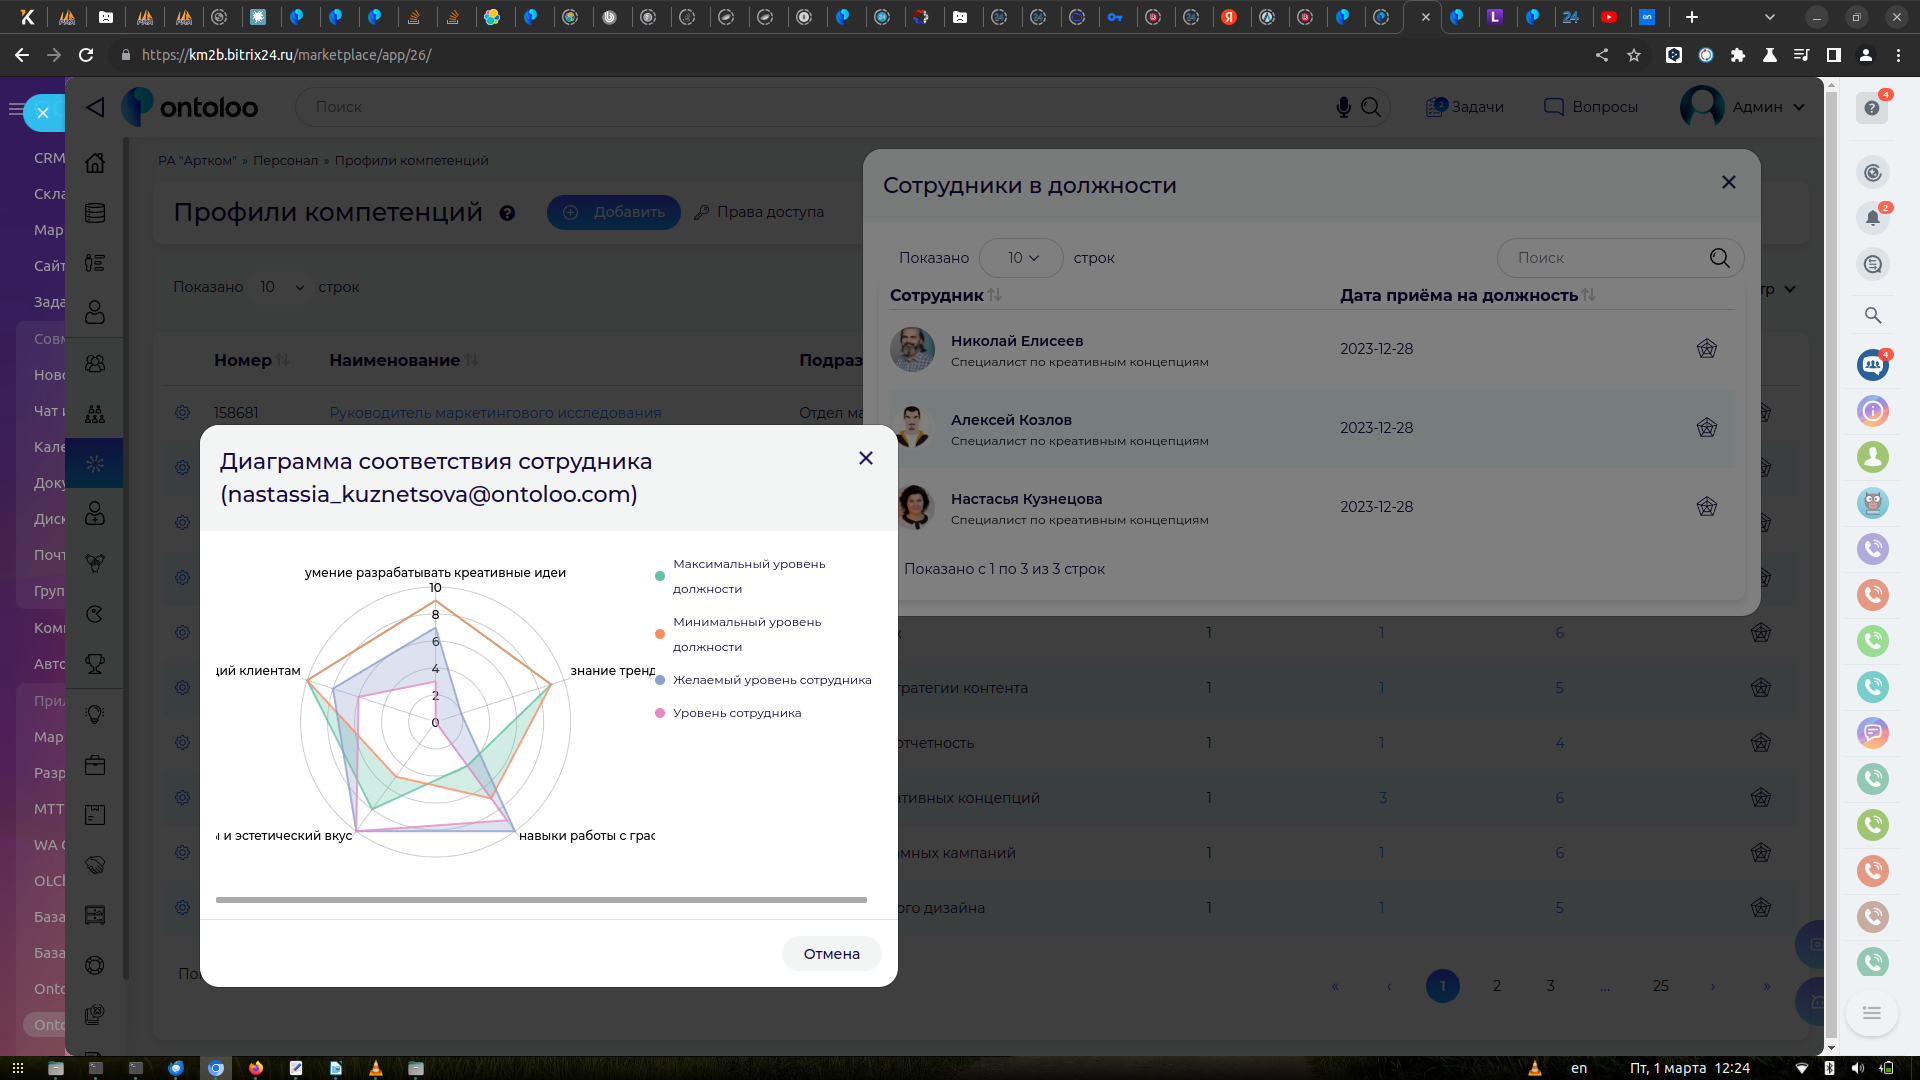Image resolution: width=1920 pixels, height=1080 pixels.
Task: Click the ontoloo back arrow icon
Action: [x=95, y=107]
